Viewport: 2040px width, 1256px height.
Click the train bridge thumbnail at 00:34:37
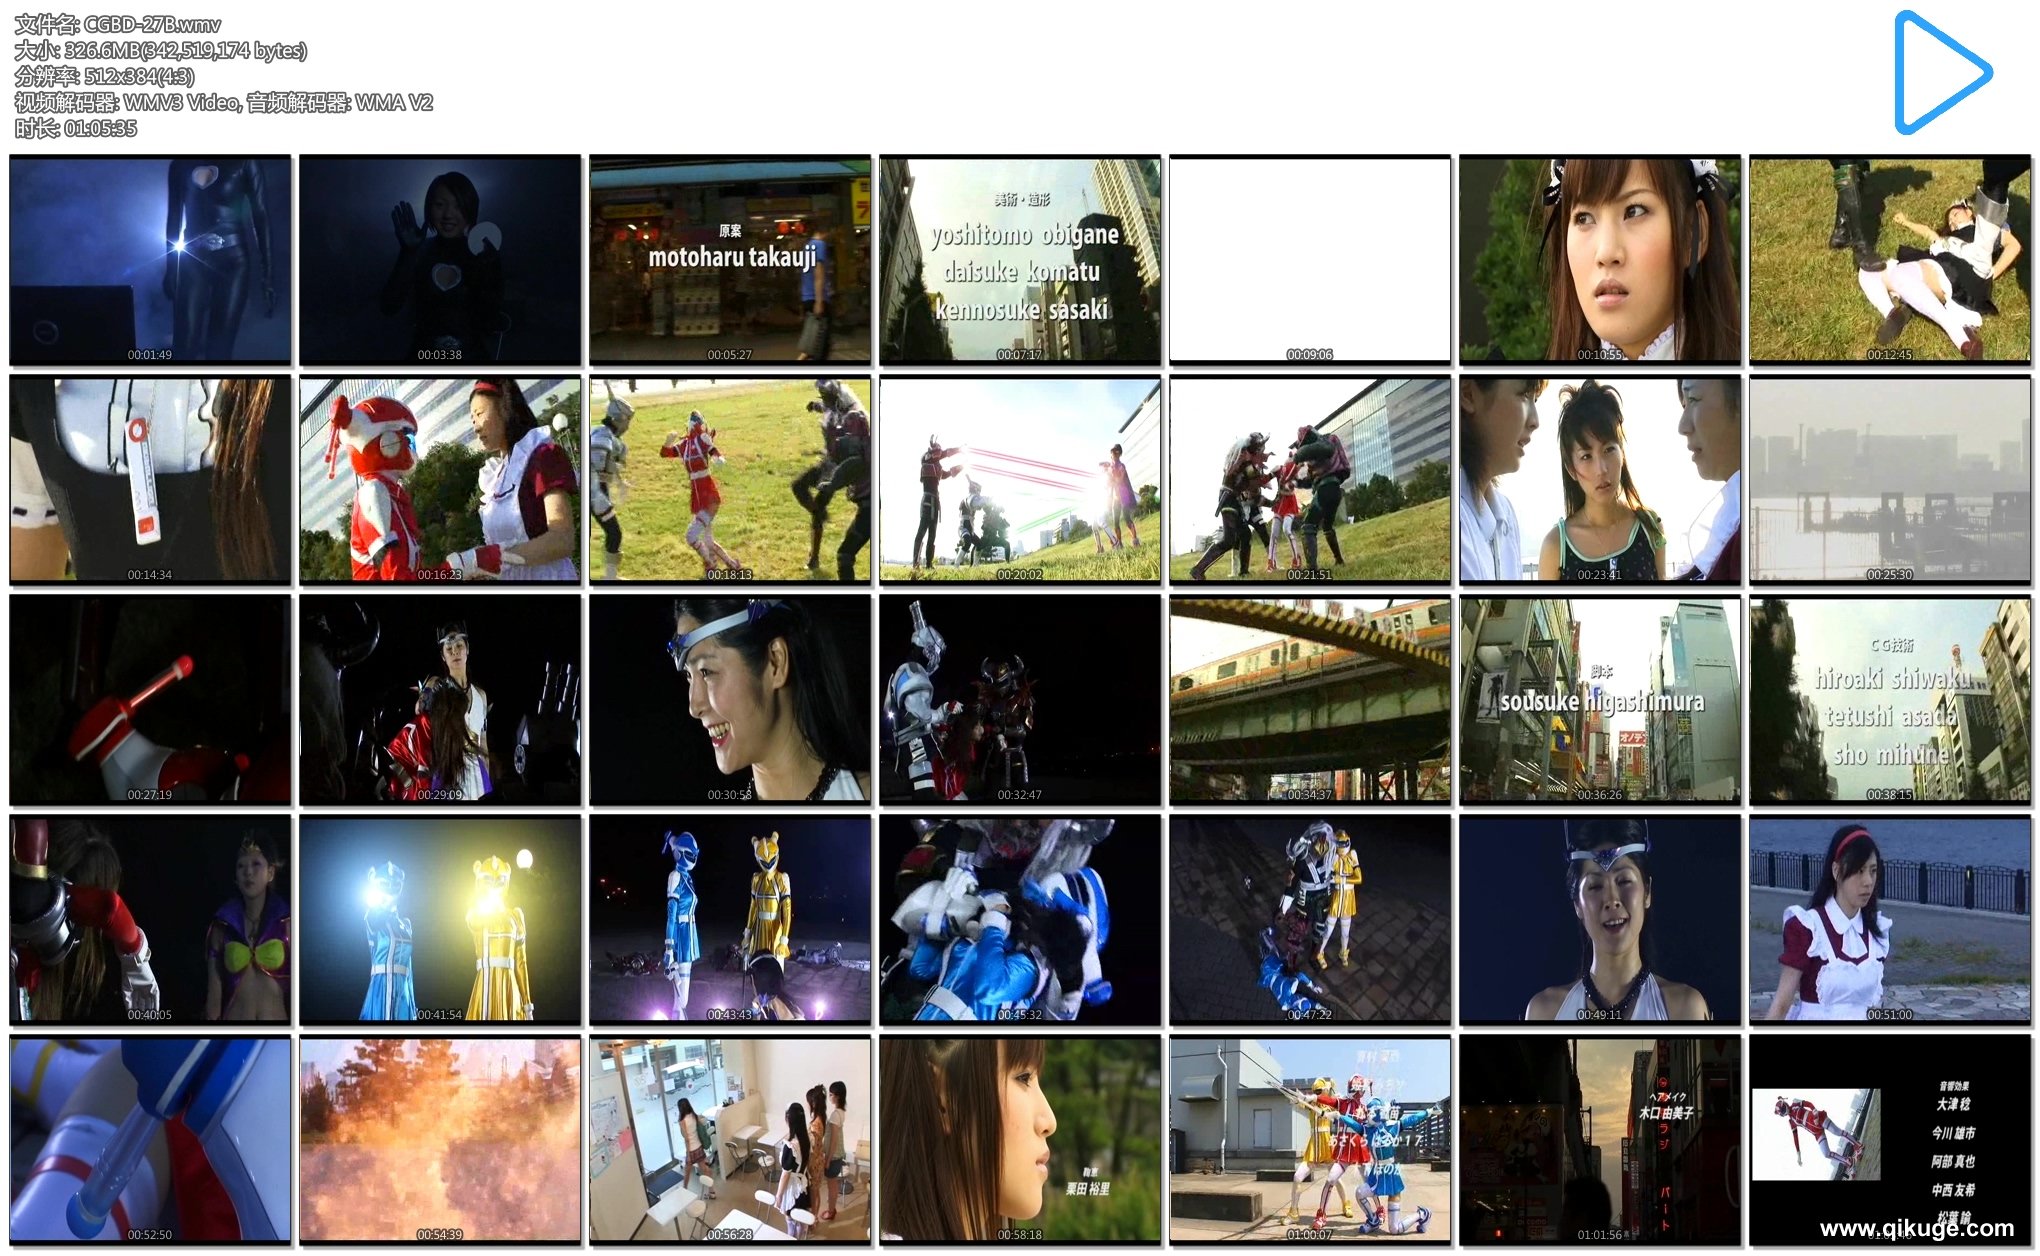click(1310, 700)
